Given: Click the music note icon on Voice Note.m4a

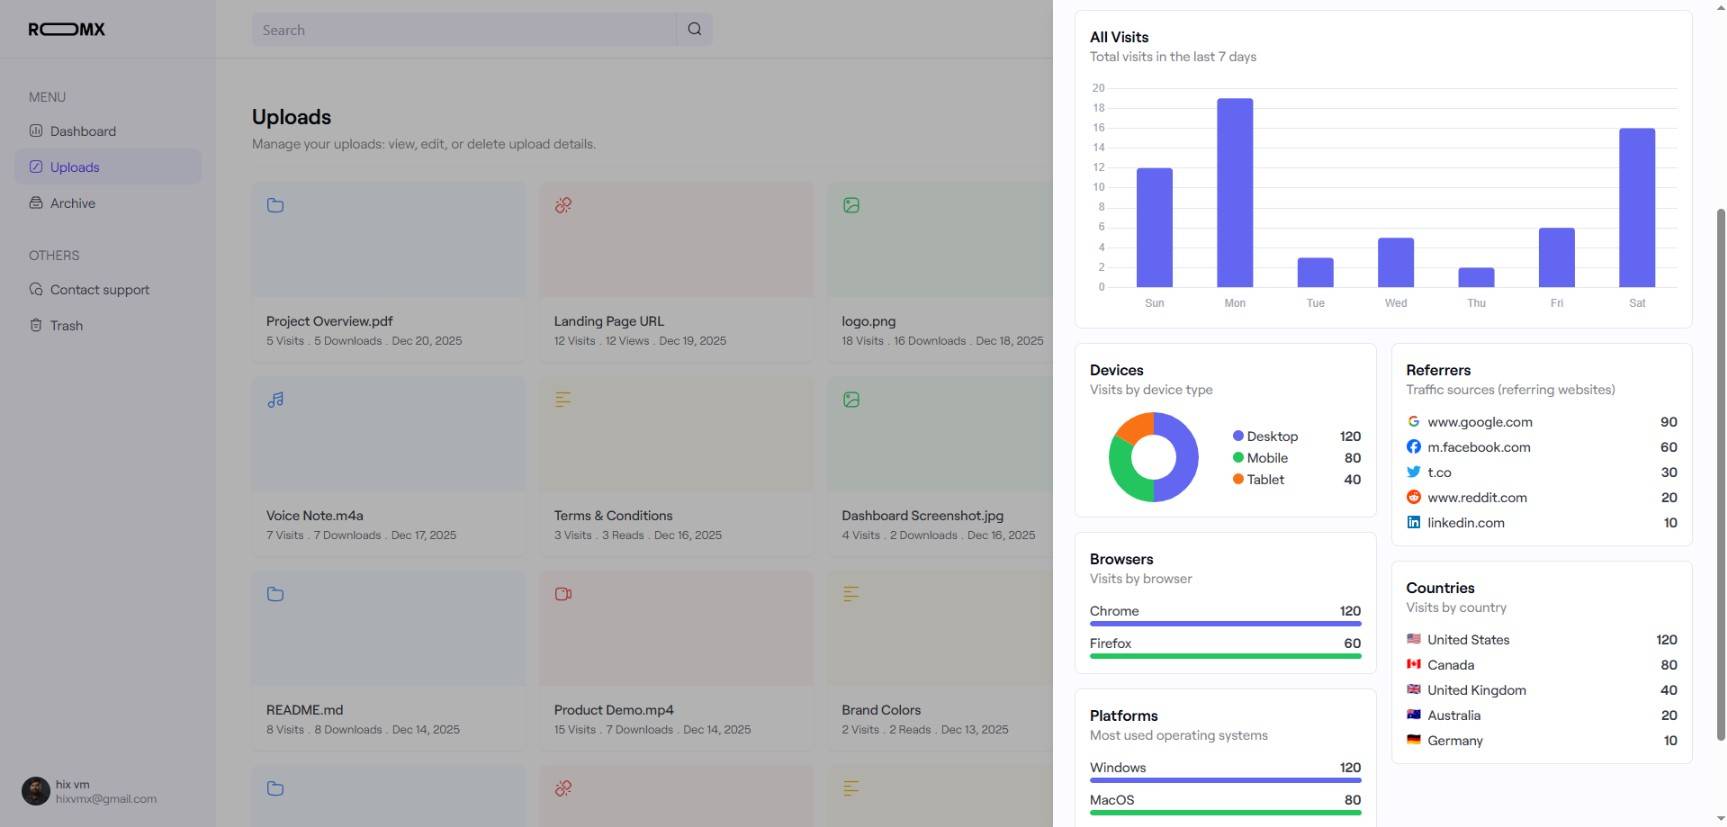Looking at the screenshot, I should pos(275,400).
